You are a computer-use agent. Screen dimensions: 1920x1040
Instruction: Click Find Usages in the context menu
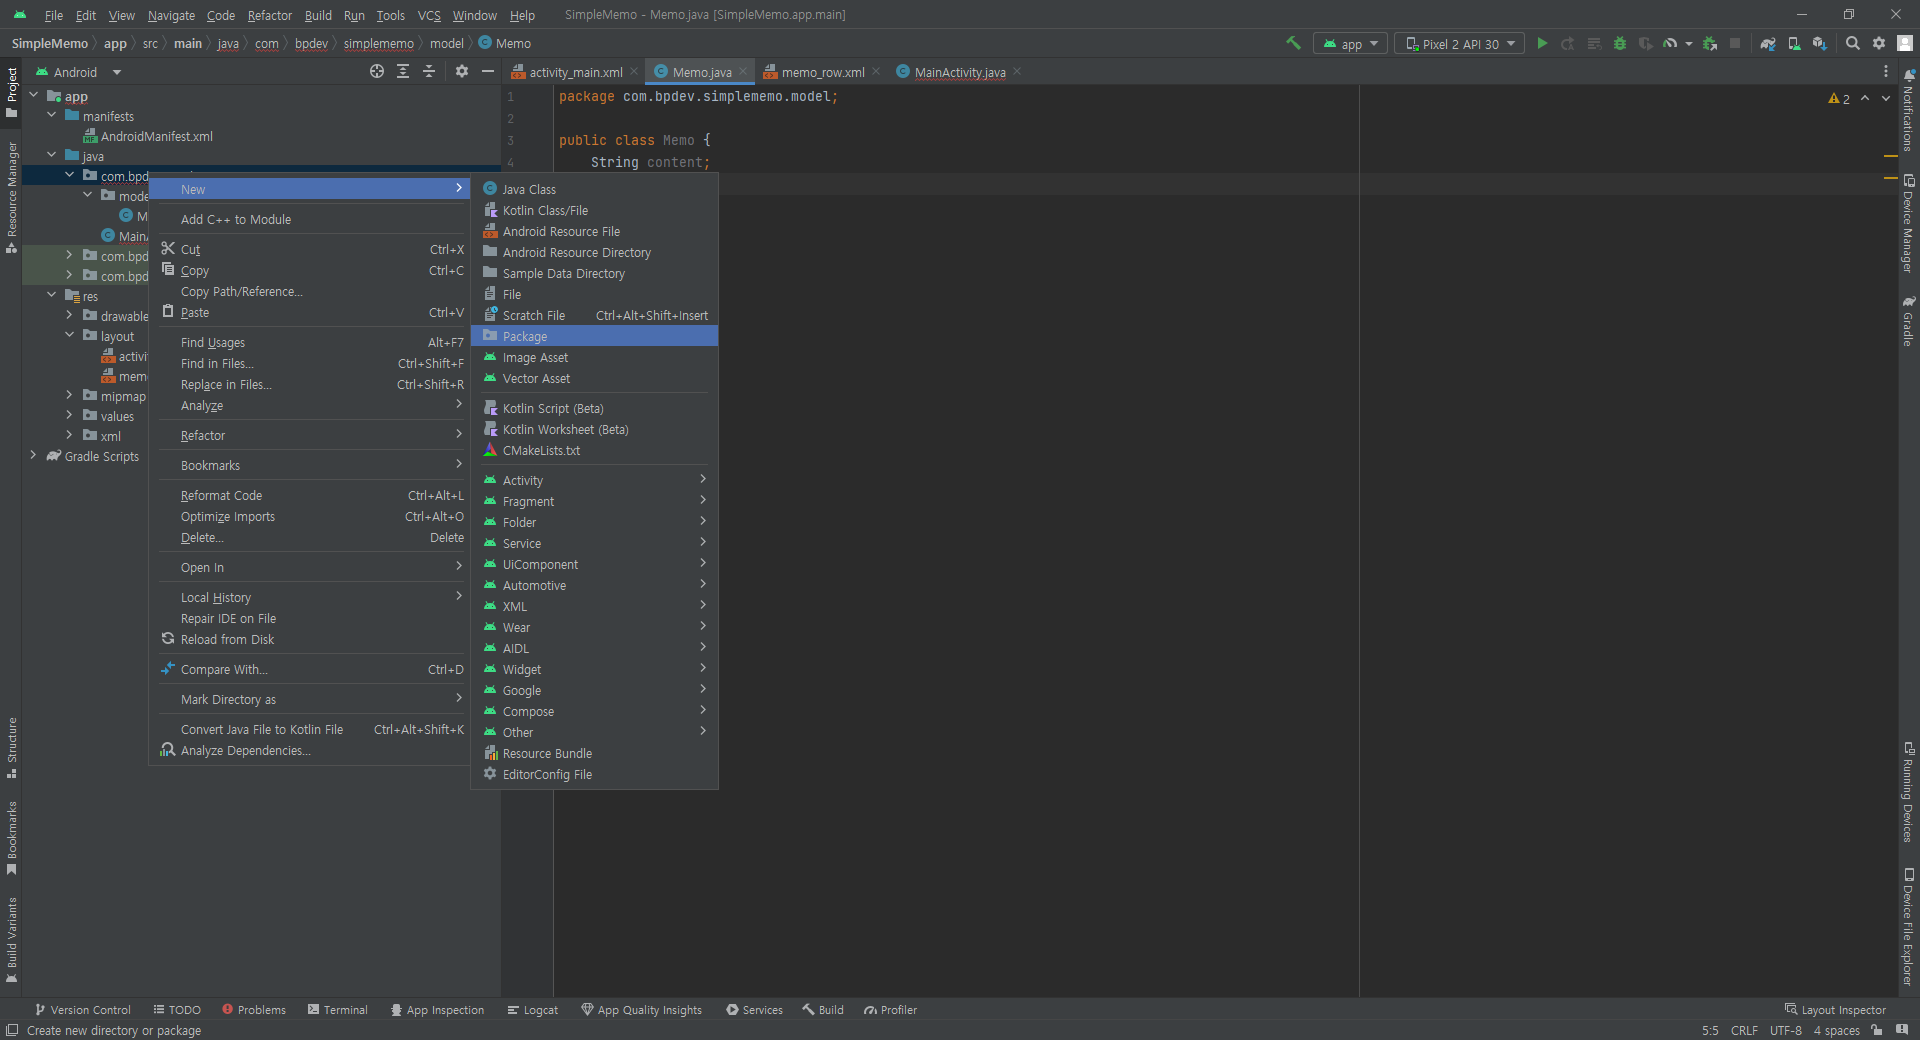point(309,342)
